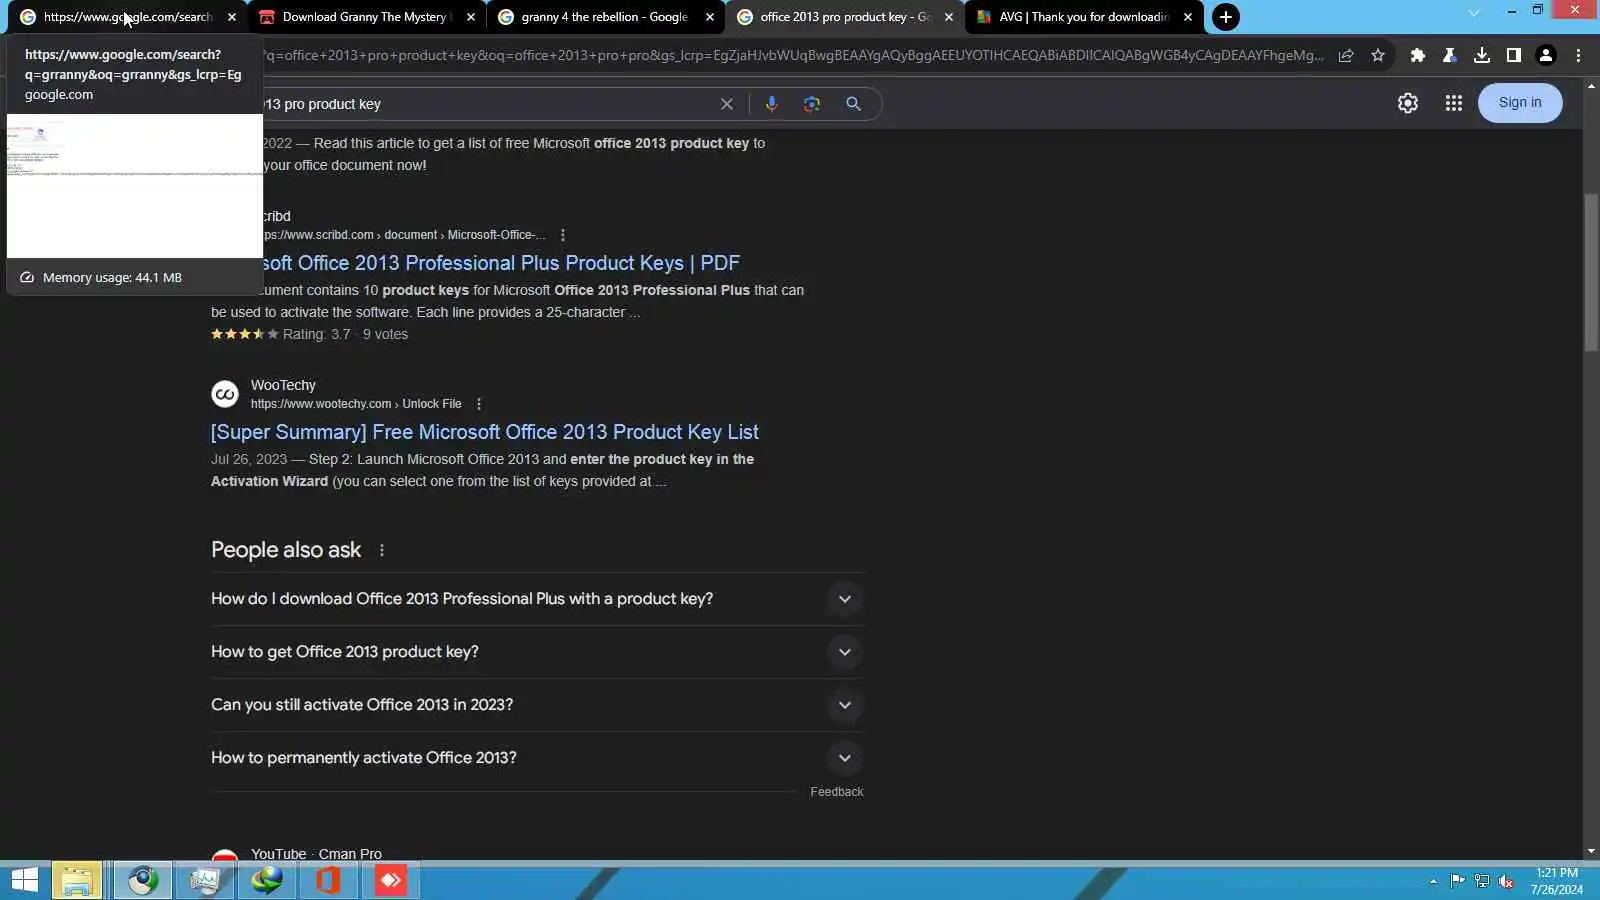Screen dimensions: 1600x900
Task: Open the tab search dropdown
Action: tap(1473, 13)
